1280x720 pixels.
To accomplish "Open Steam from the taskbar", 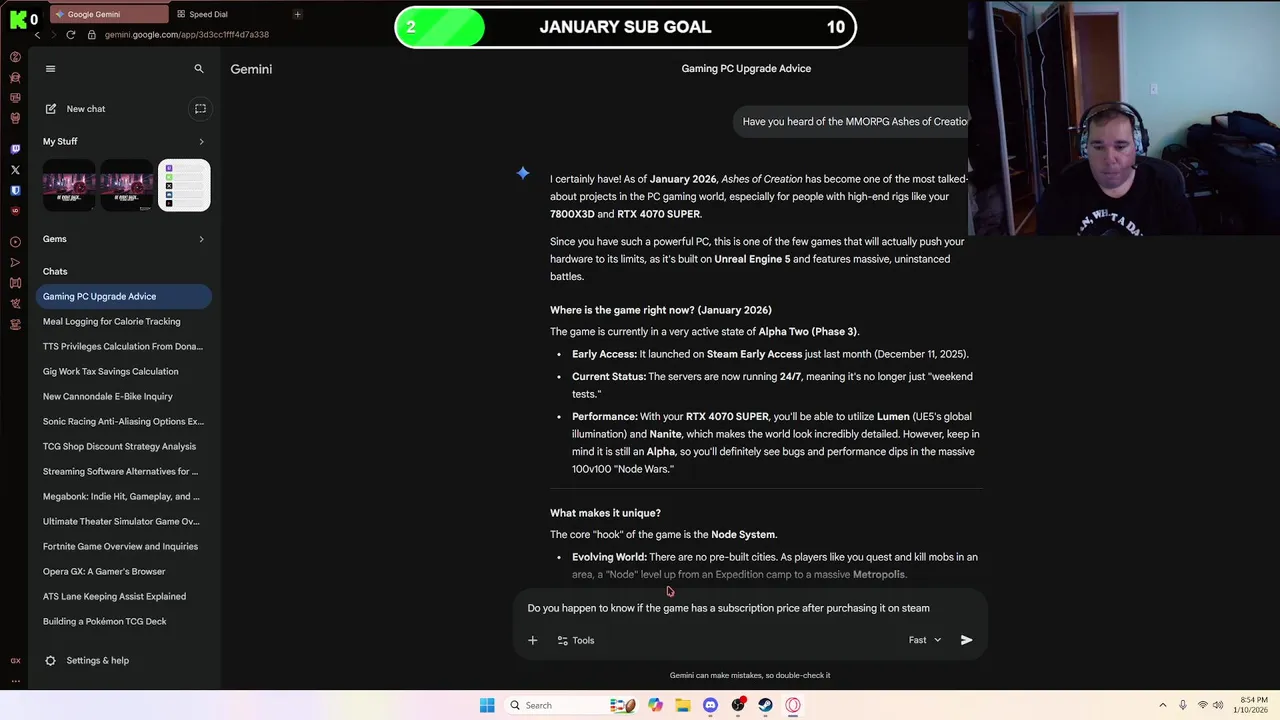I will pyautogui.click(x=765, y=705).
